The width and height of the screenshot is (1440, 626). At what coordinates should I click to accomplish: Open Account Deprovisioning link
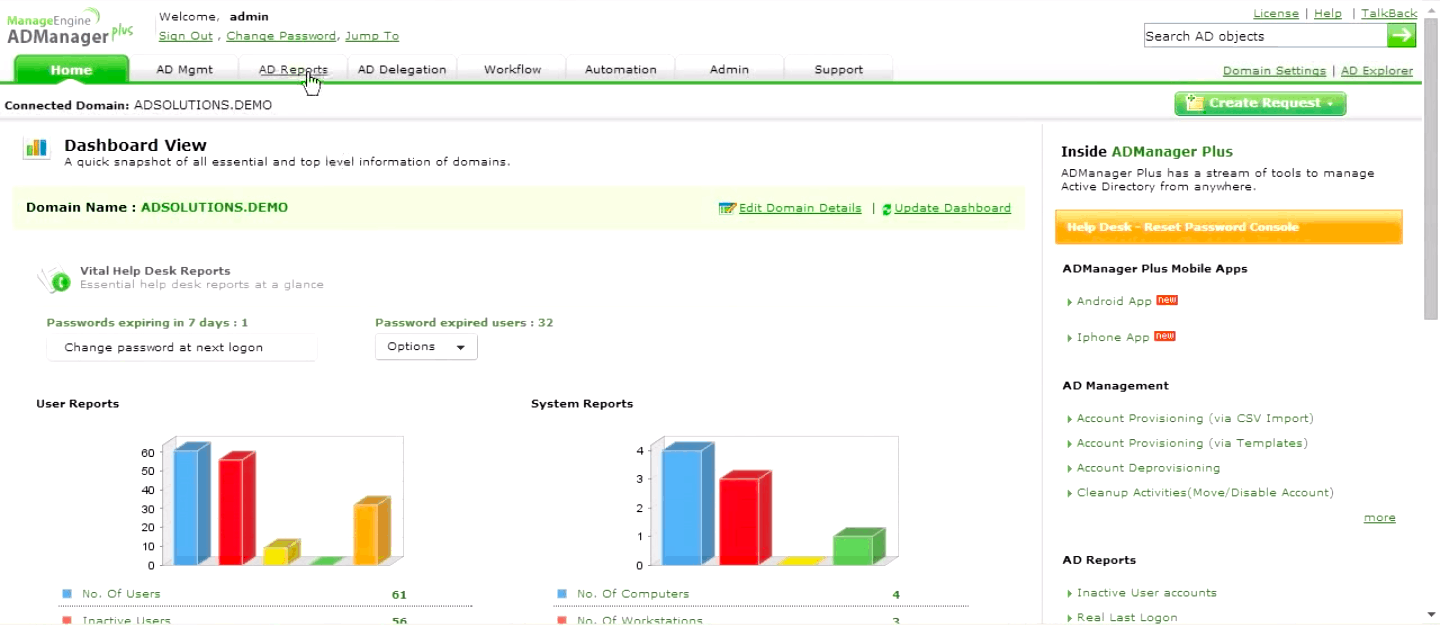tap(1148, 468)
